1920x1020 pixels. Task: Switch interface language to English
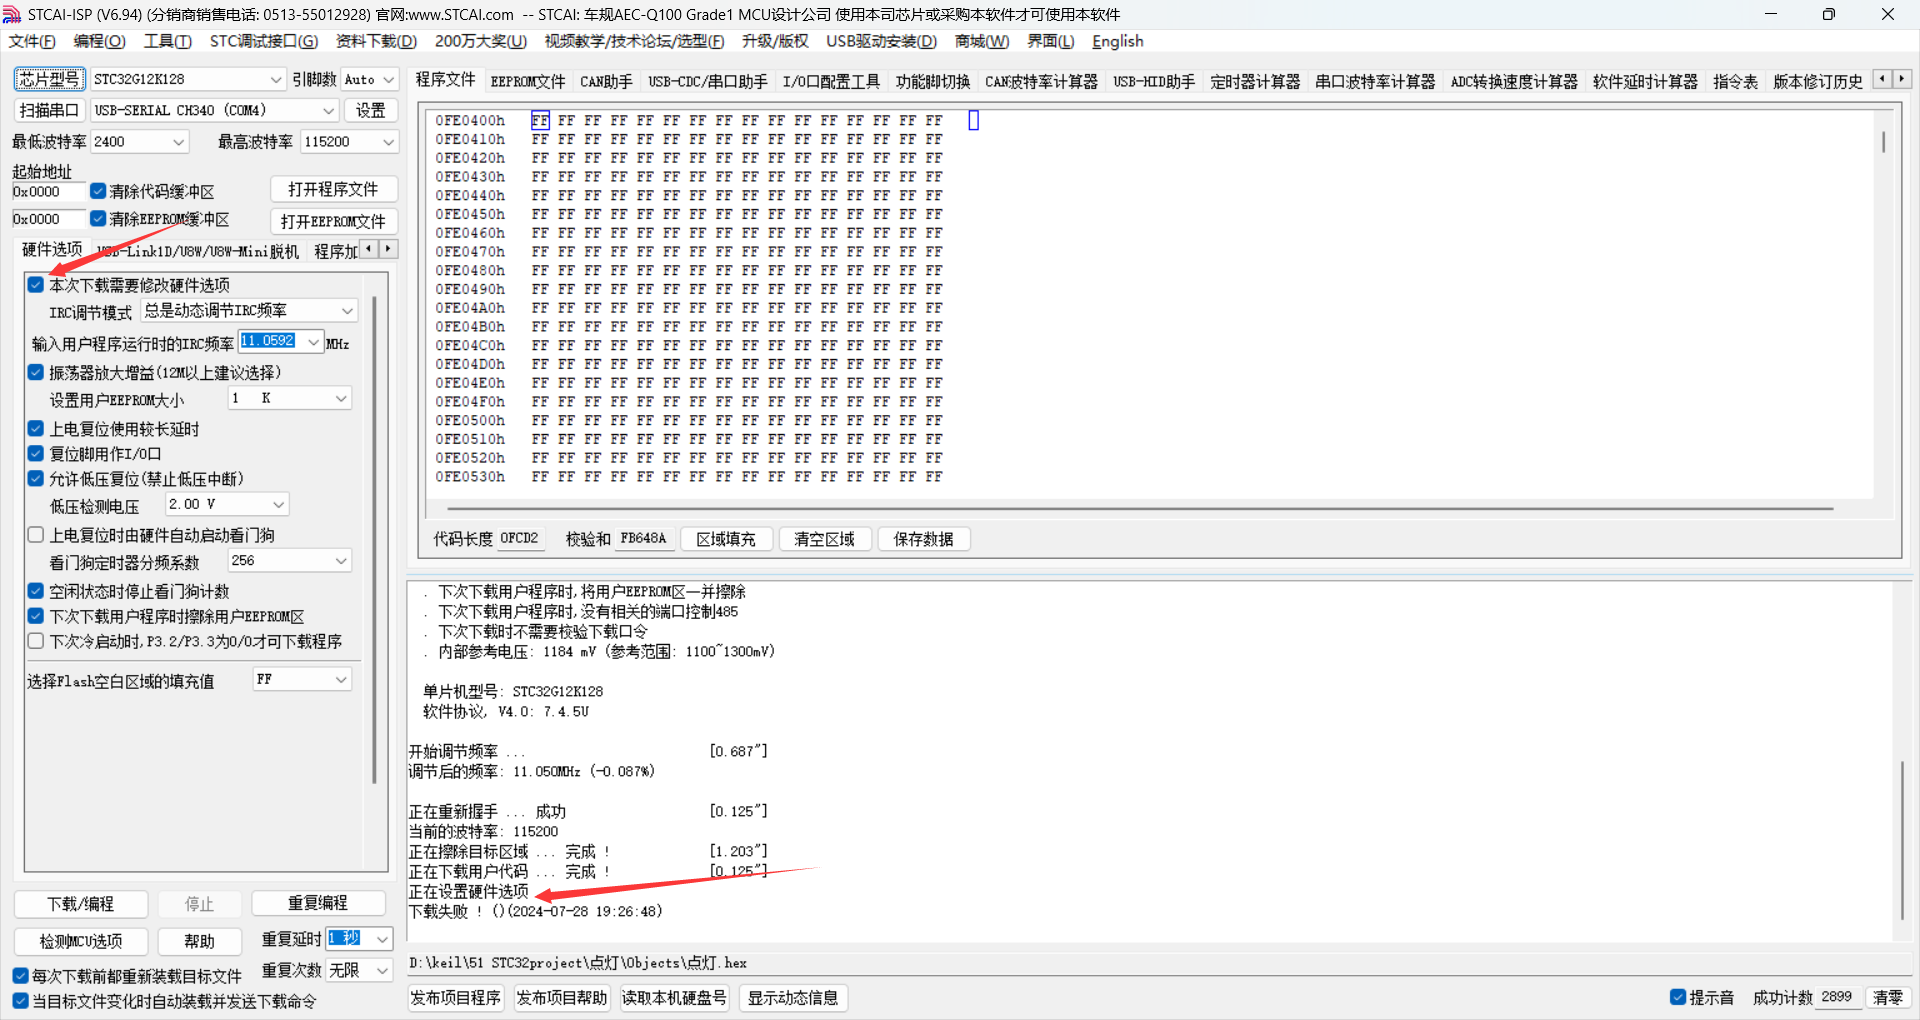1117,41
